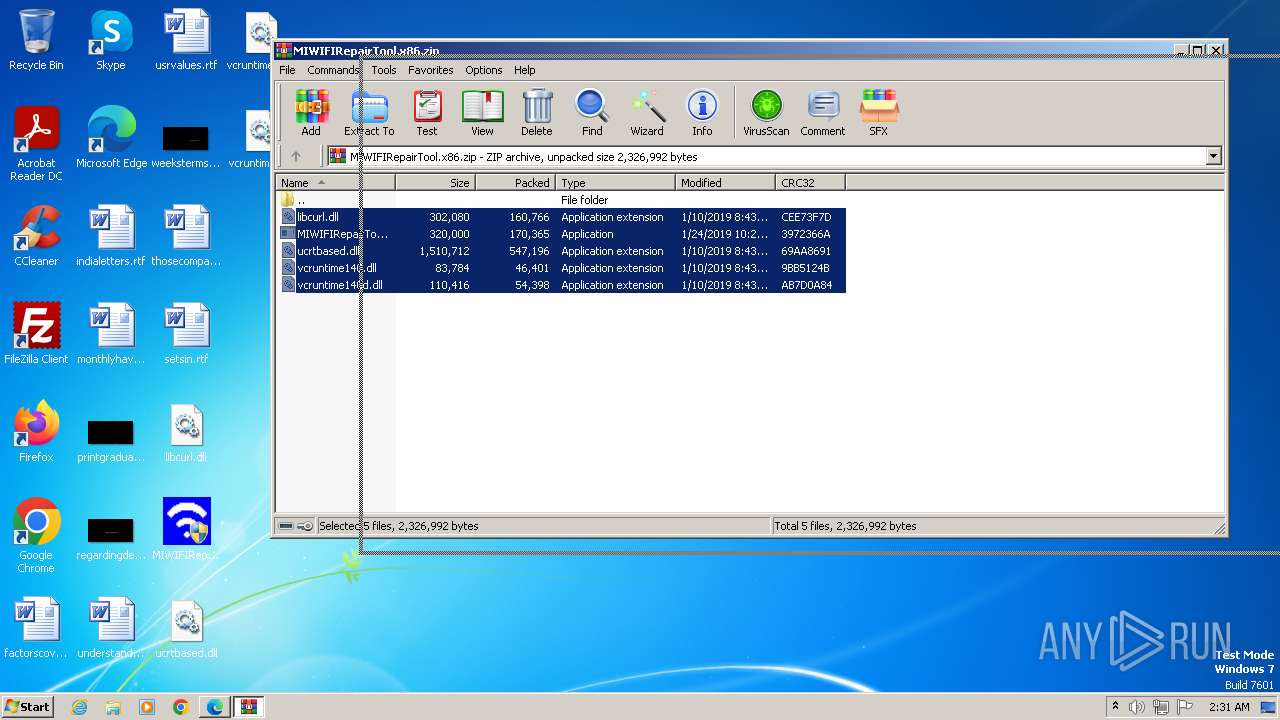Viewport: 1280px width, 720px height.
Task: Sort files by Packed column
Action: tap(515, 183)
